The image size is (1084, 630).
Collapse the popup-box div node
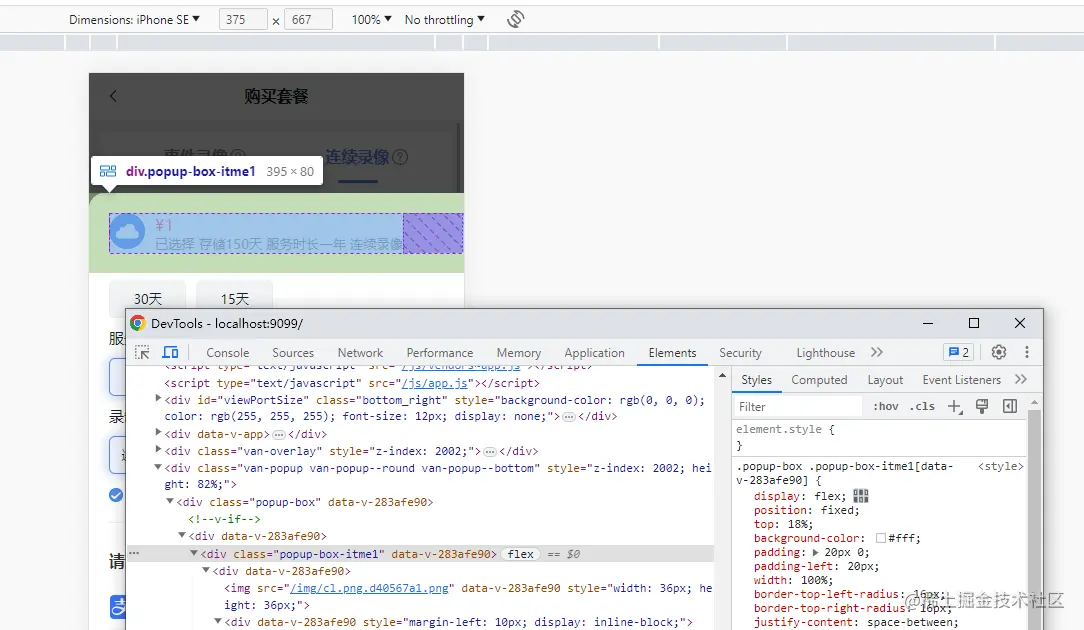pos(170,501)
